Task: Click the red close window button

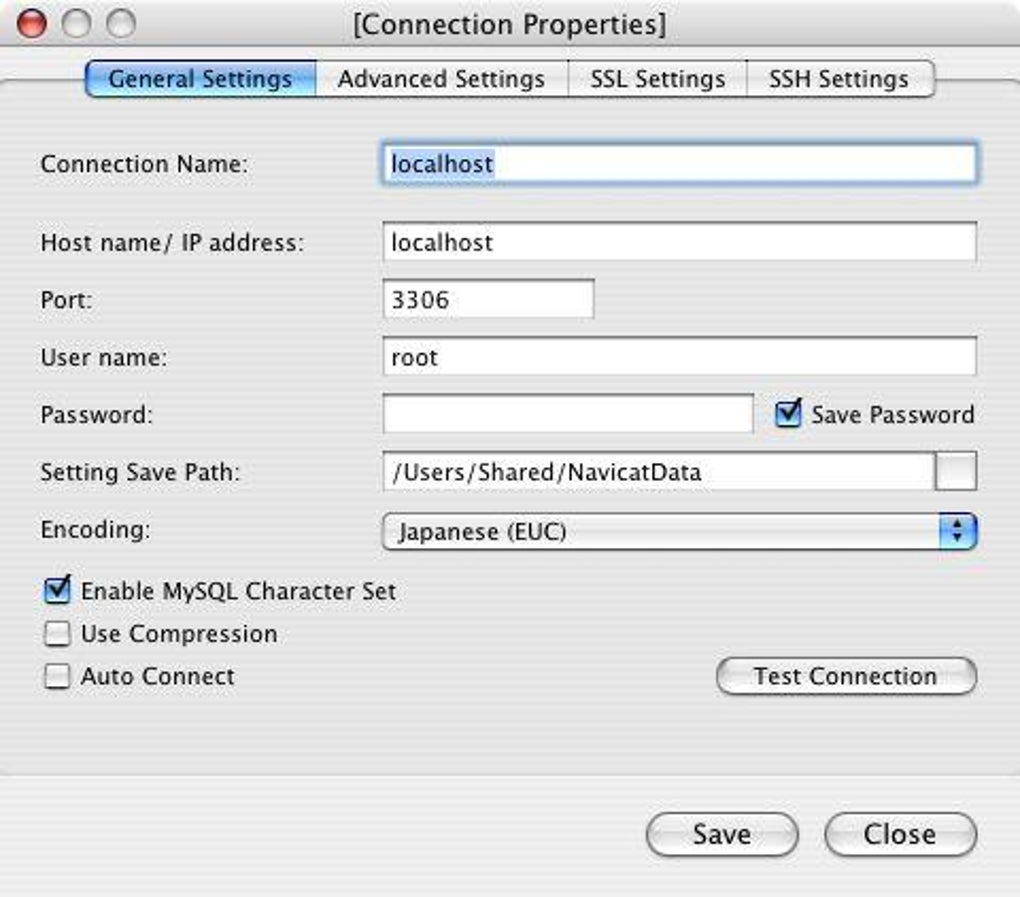Action: [x=32, y=23]
